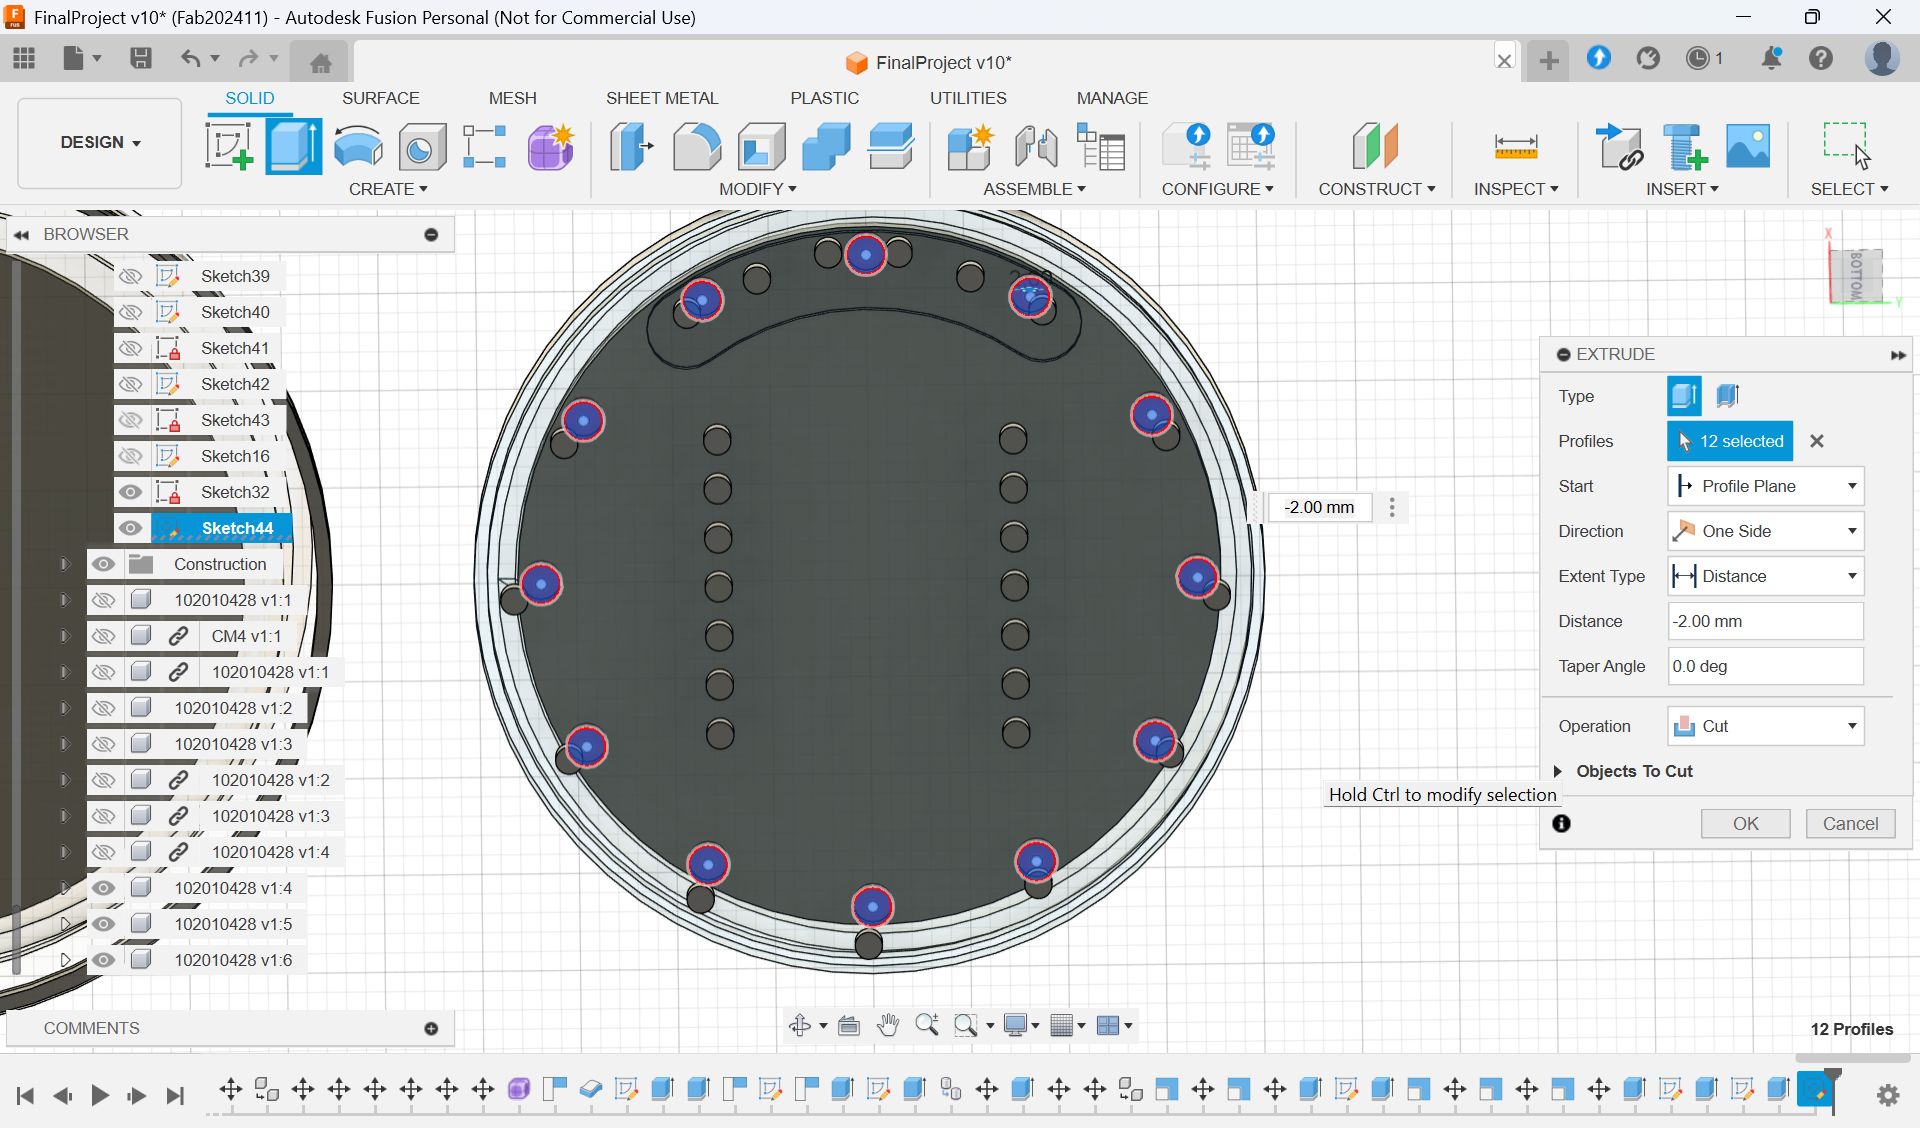This screenshot has width=1920, height=1128.
Task: Toggle visibility of Sketch32
Action: 130,492
